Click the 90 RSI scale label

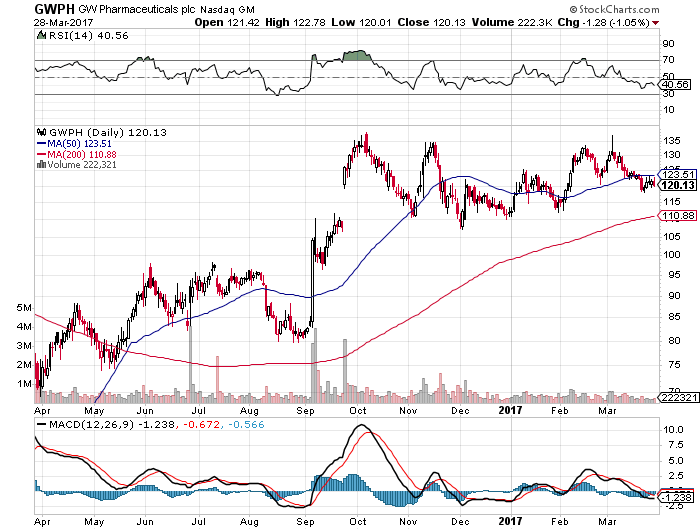[669, 44]
